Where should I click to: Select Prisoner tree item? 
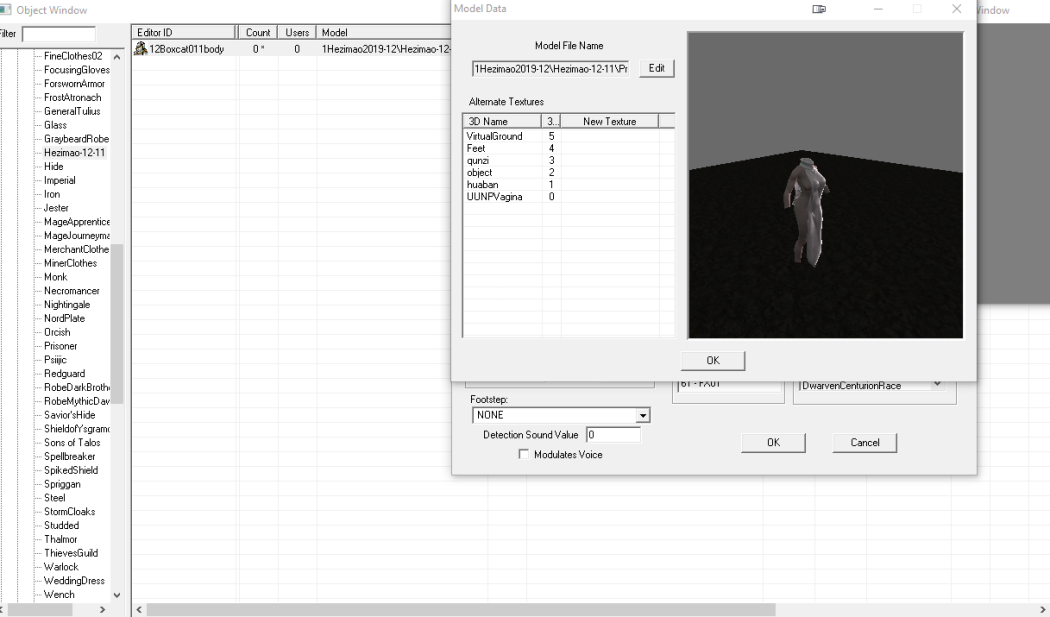tap(60, 346)
